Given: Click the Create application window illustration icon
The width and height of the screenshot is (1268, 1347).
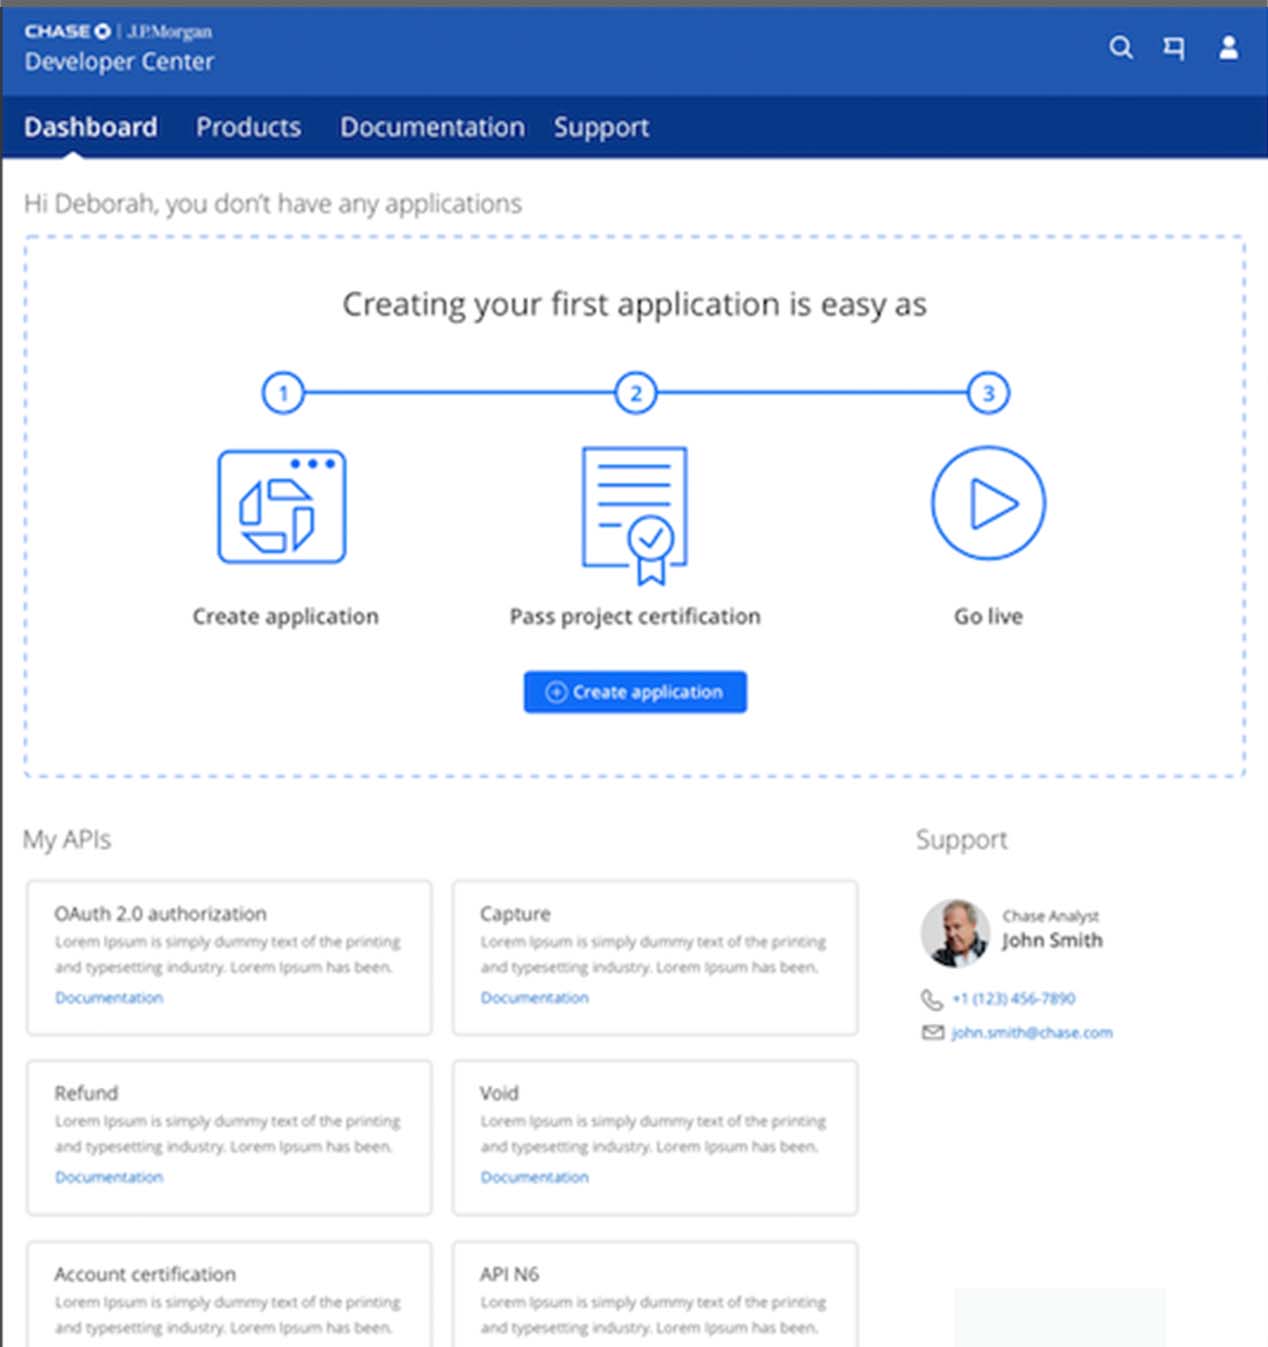Looking at the screenshot, I should 282,506.
